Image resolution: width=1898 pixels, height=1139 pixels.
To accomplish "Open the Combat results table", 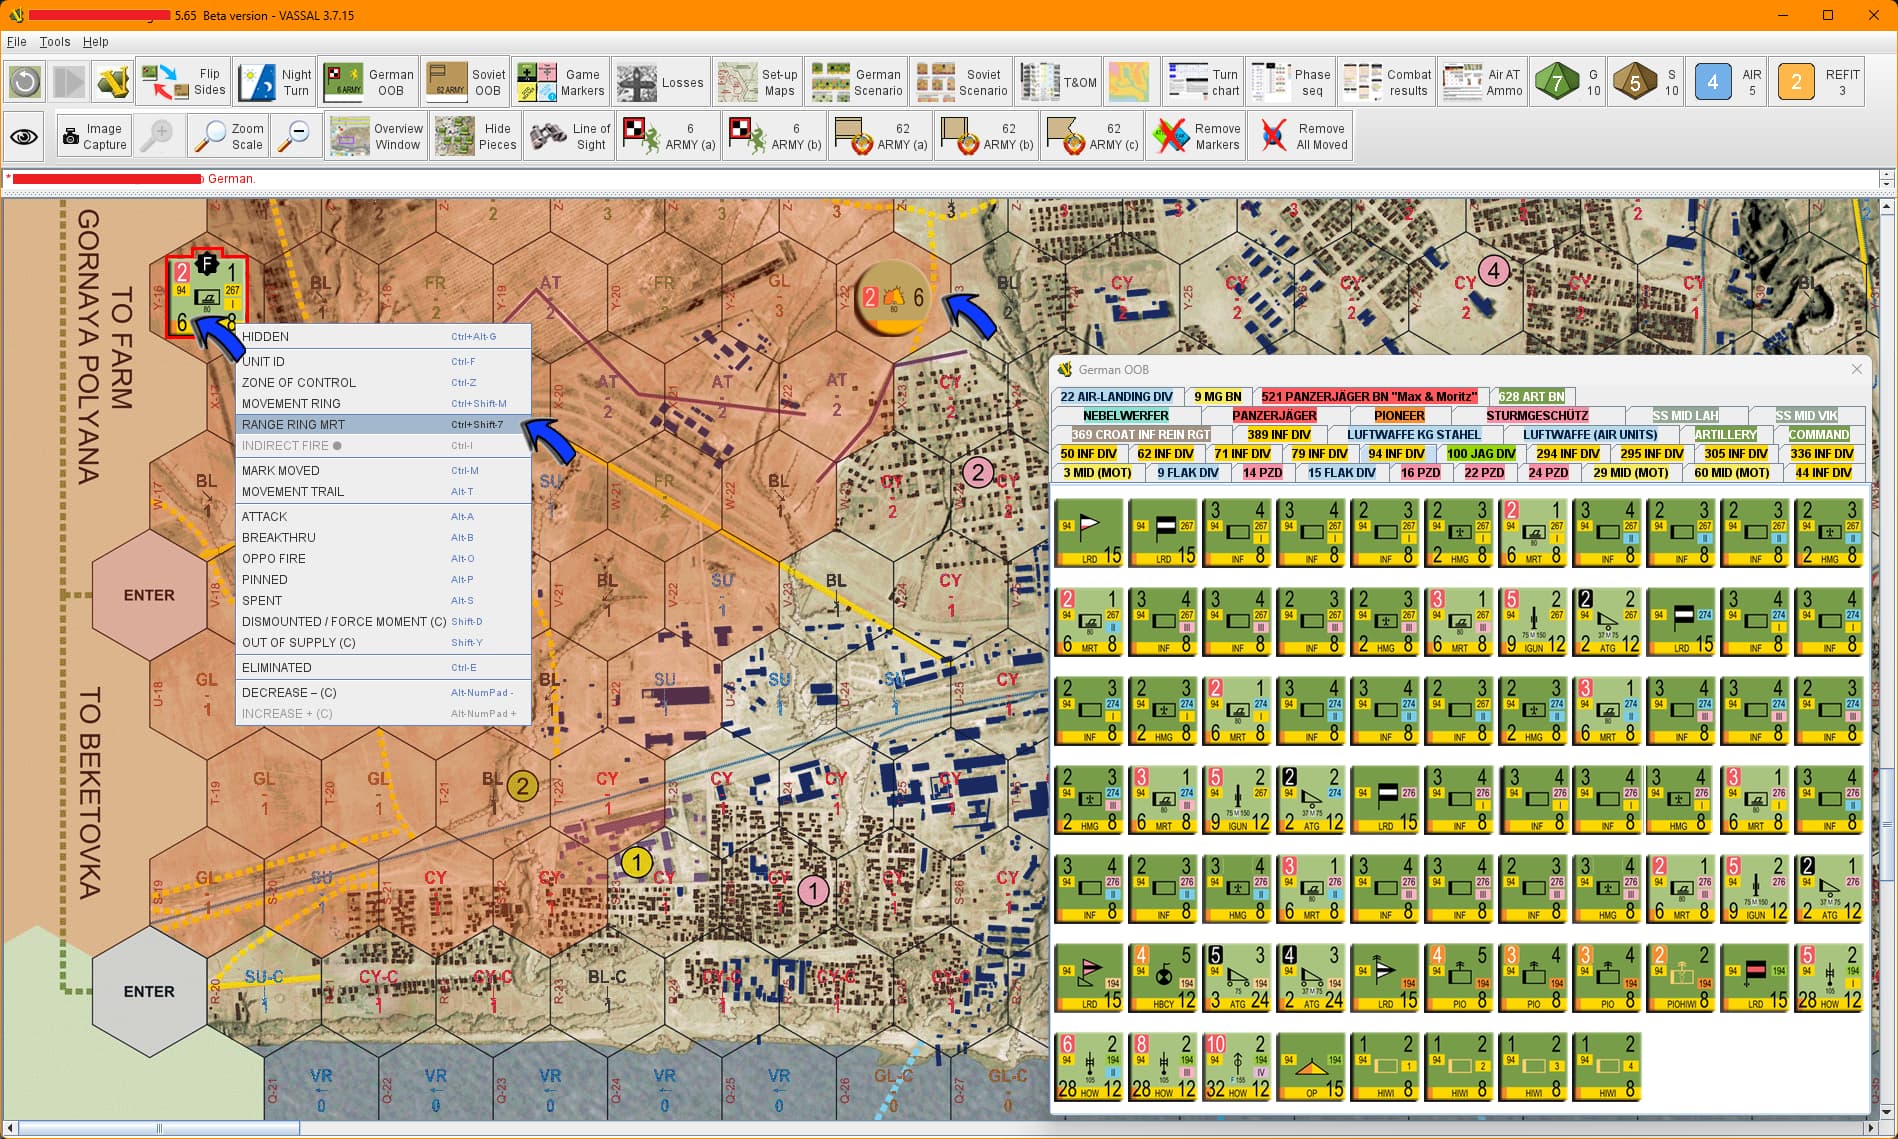I will [x=1387, y=82].
